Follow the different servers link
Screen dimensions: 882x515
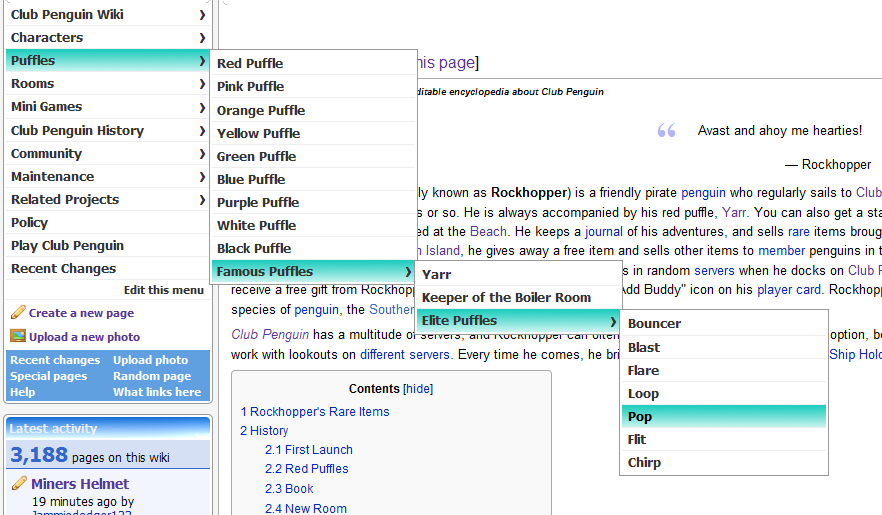pos(404,355)
